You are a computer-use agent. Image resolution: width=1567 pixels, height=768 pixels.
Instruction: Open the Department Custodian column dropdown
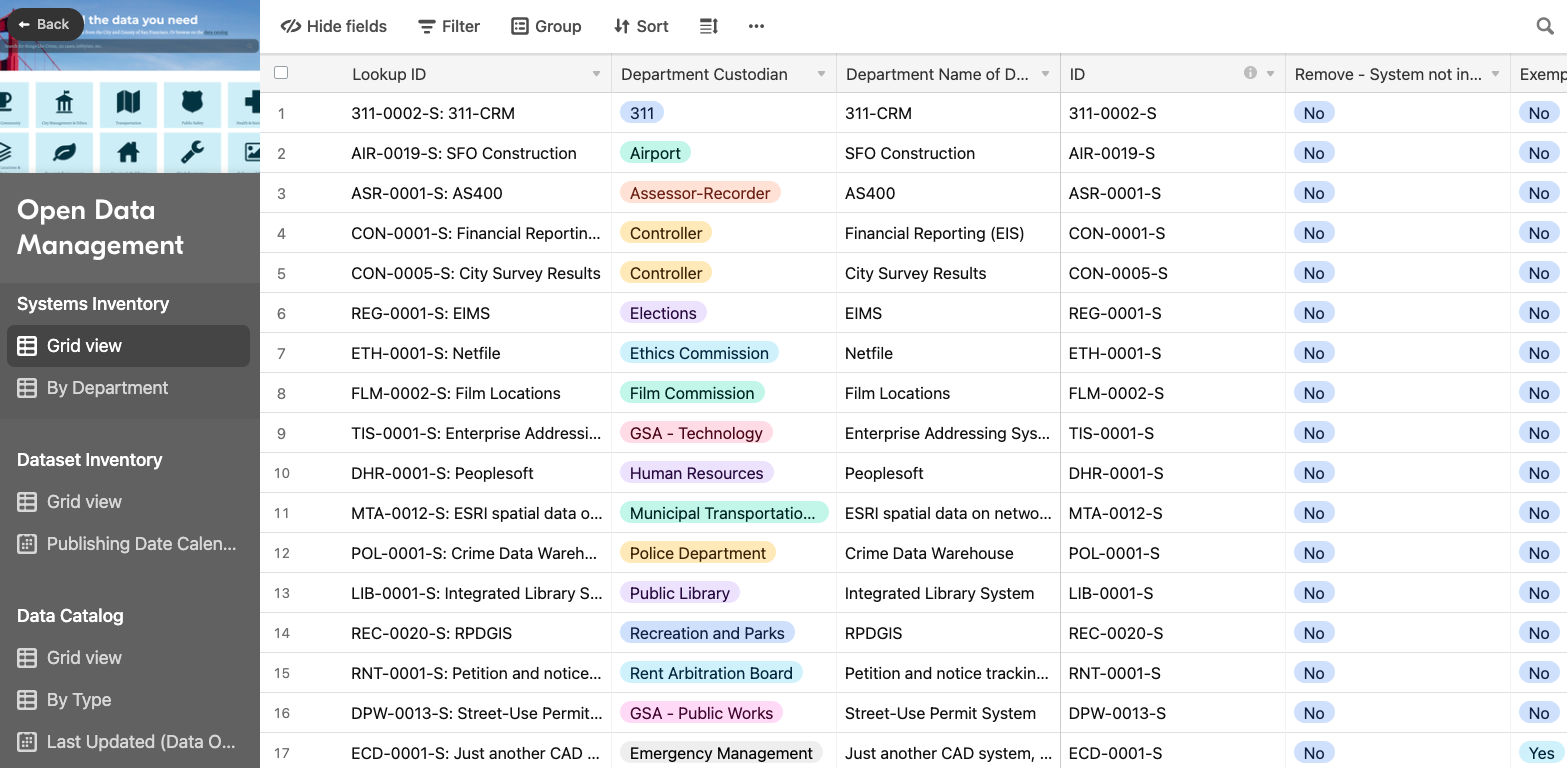tap(820, 74)
